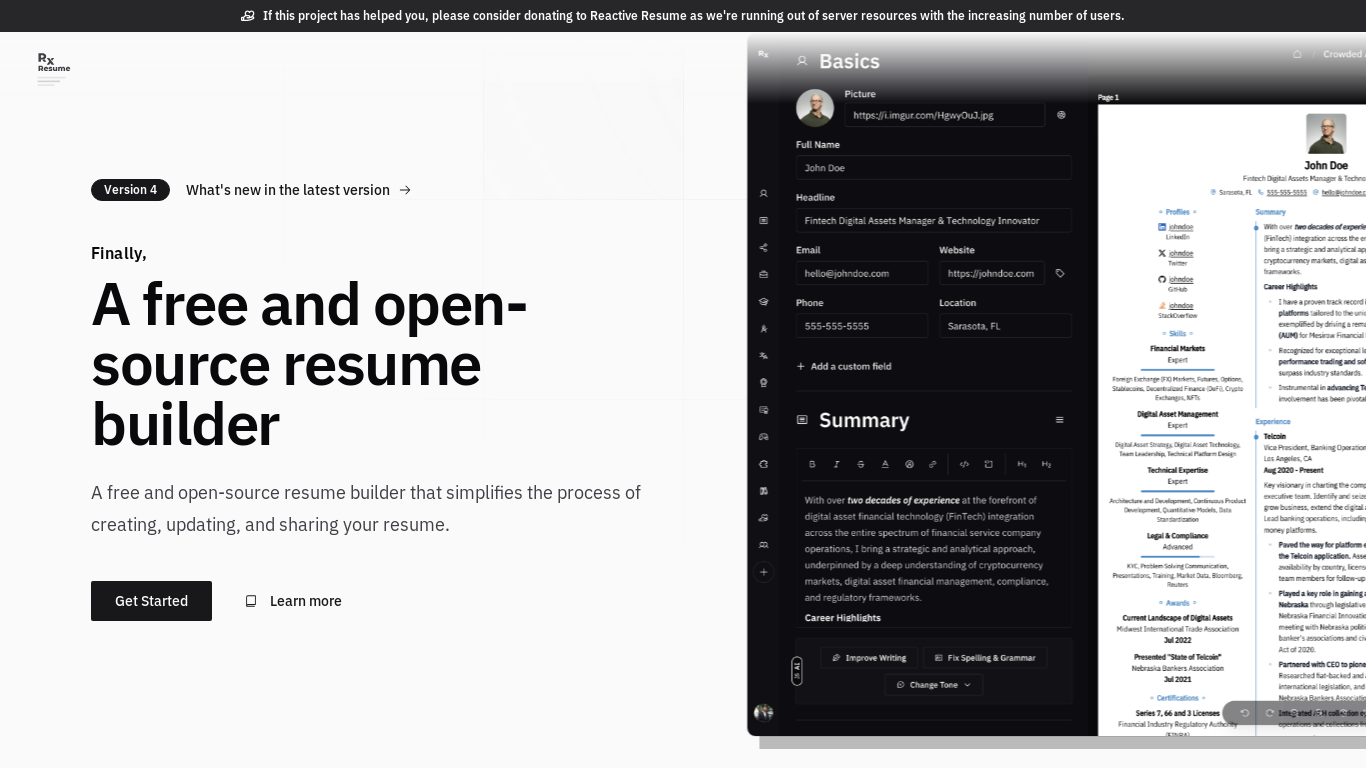This screenshot has height=768, width=1366.
Task: Open the user avatar at the sidebar bottom
Action: (x=763, y=712)
